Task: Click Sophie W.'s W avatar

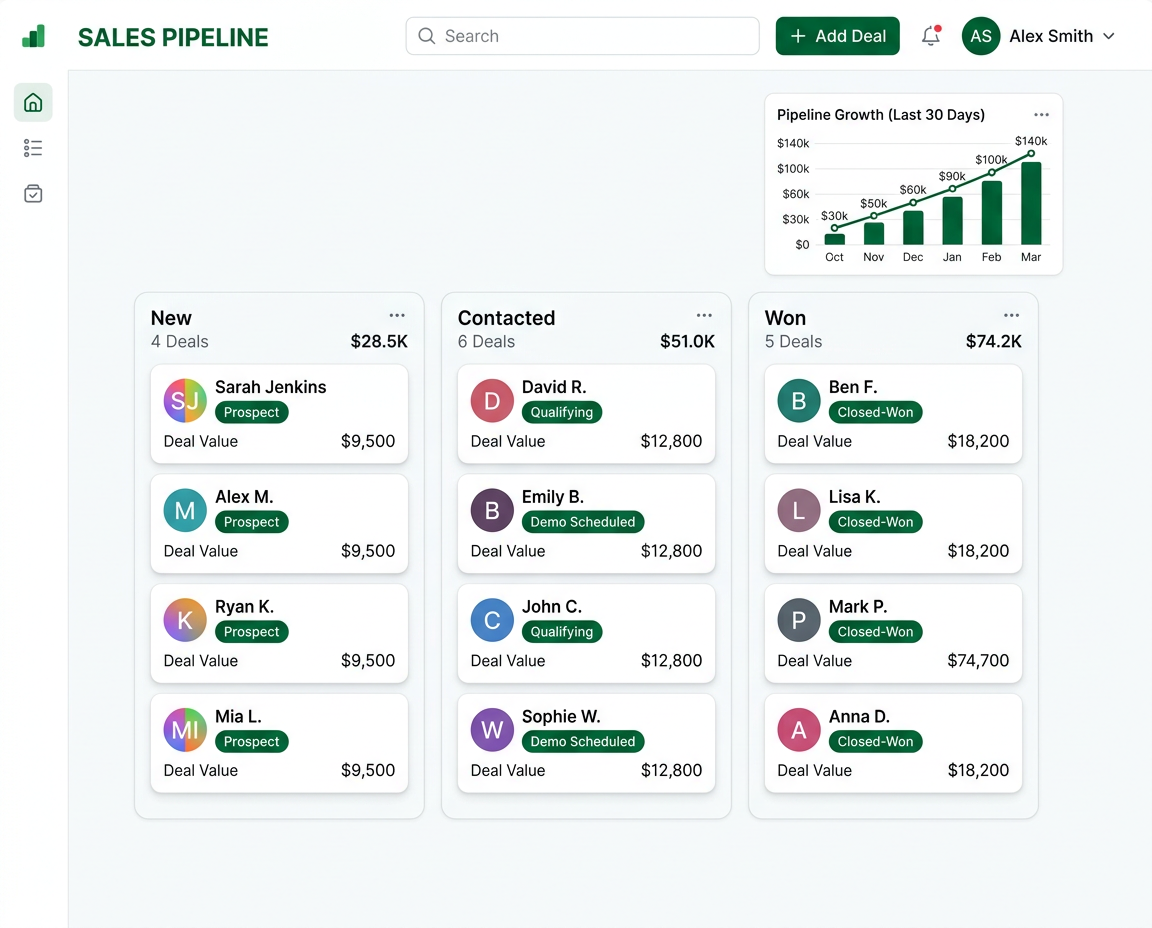Action: pos(492,730)
